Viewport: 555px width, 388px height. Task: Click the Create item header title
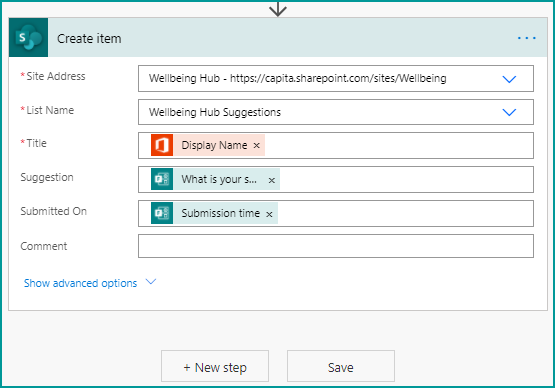point(89,38)
